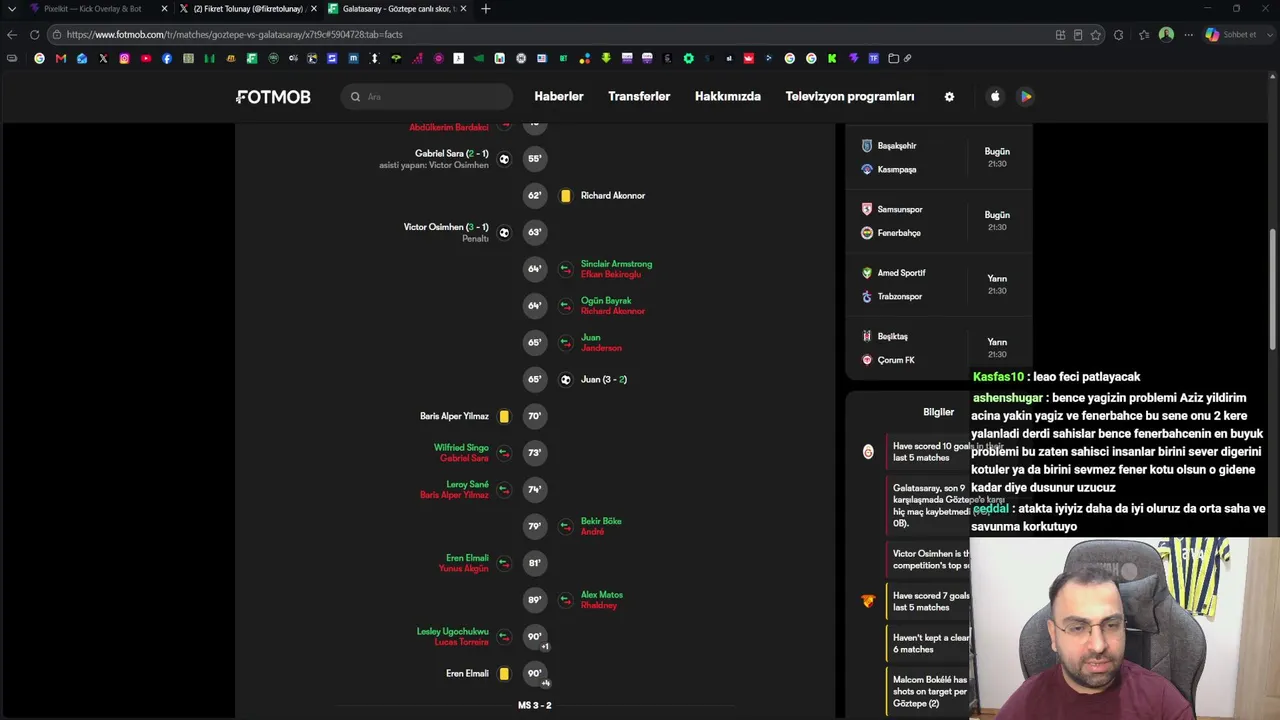
Task: Click substitution icon beside Juan and Janderson
Action: [x=565, y=343]
